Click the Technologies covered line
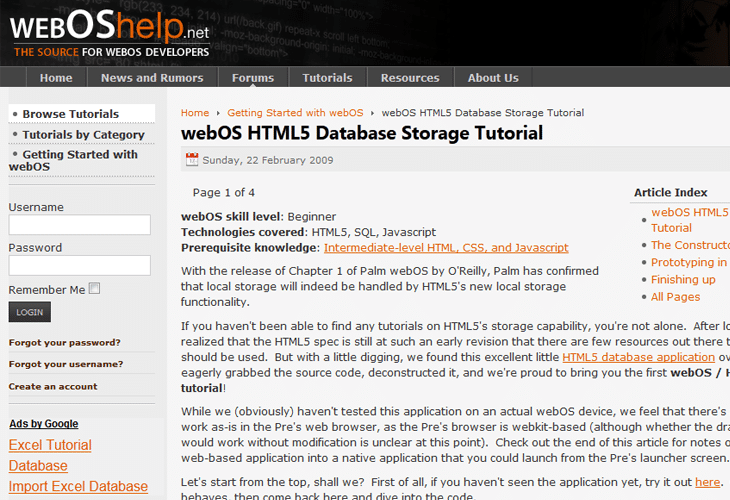The height and width of the screenshot is (500, 730). [308, 232]
